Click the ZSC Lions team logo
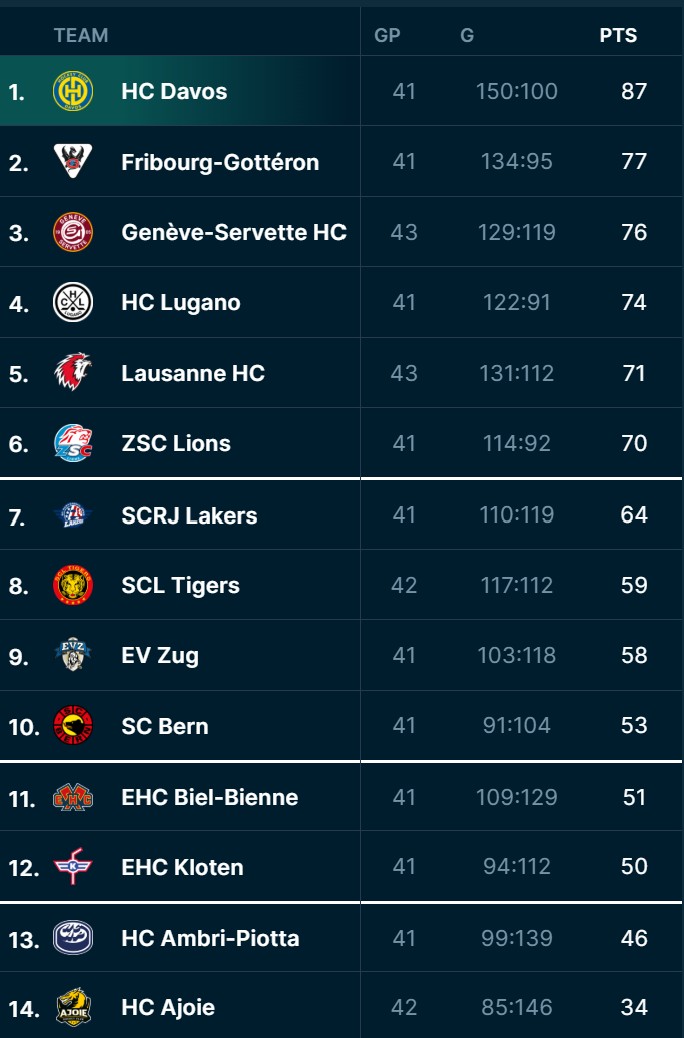This screenshot has width=684, height=1038. (x=73, y=443)
